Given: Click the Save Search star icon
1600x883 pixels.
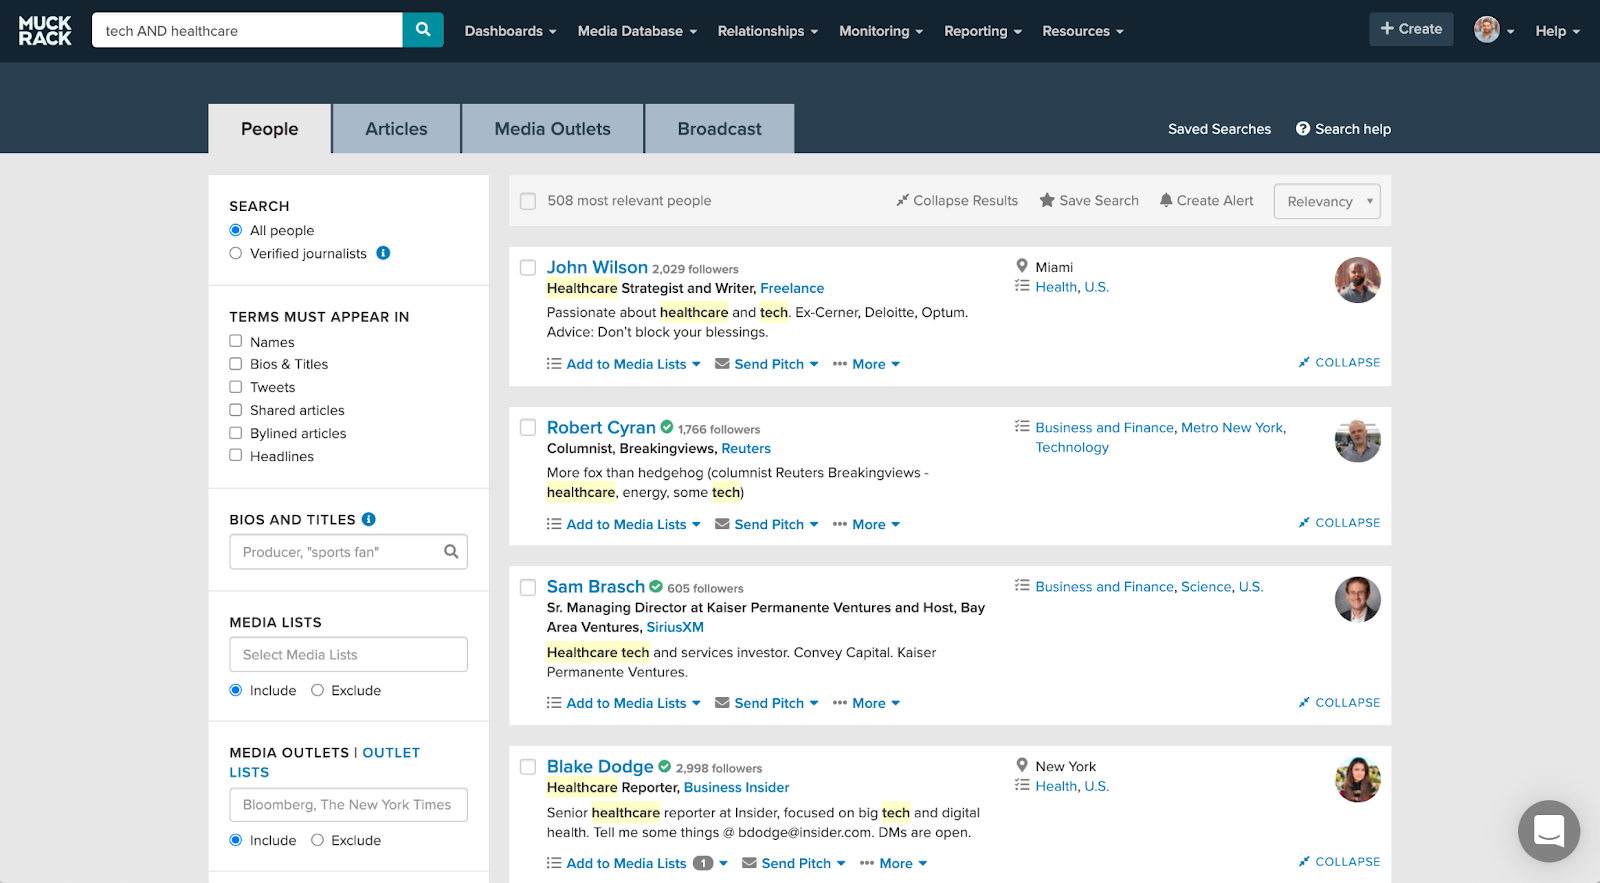Looking at the screenshot, I should pos(1047,200).
